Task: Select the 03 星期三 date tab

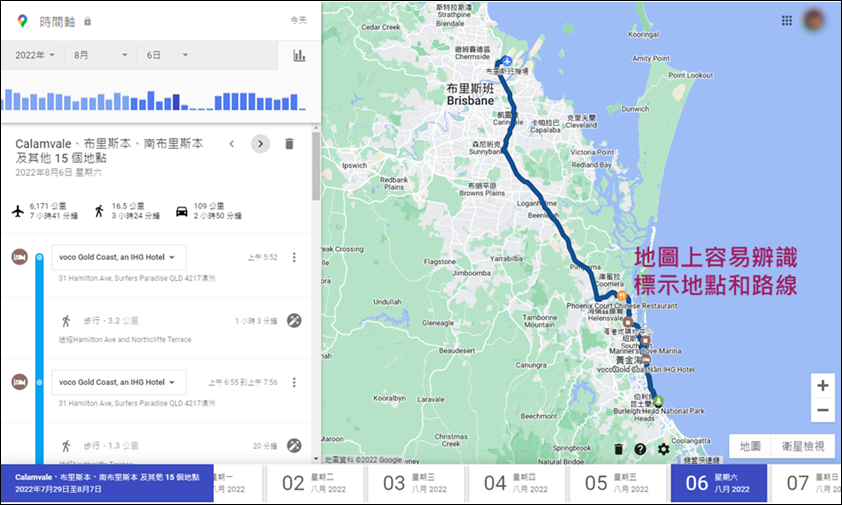Action: tap(415, 483)
